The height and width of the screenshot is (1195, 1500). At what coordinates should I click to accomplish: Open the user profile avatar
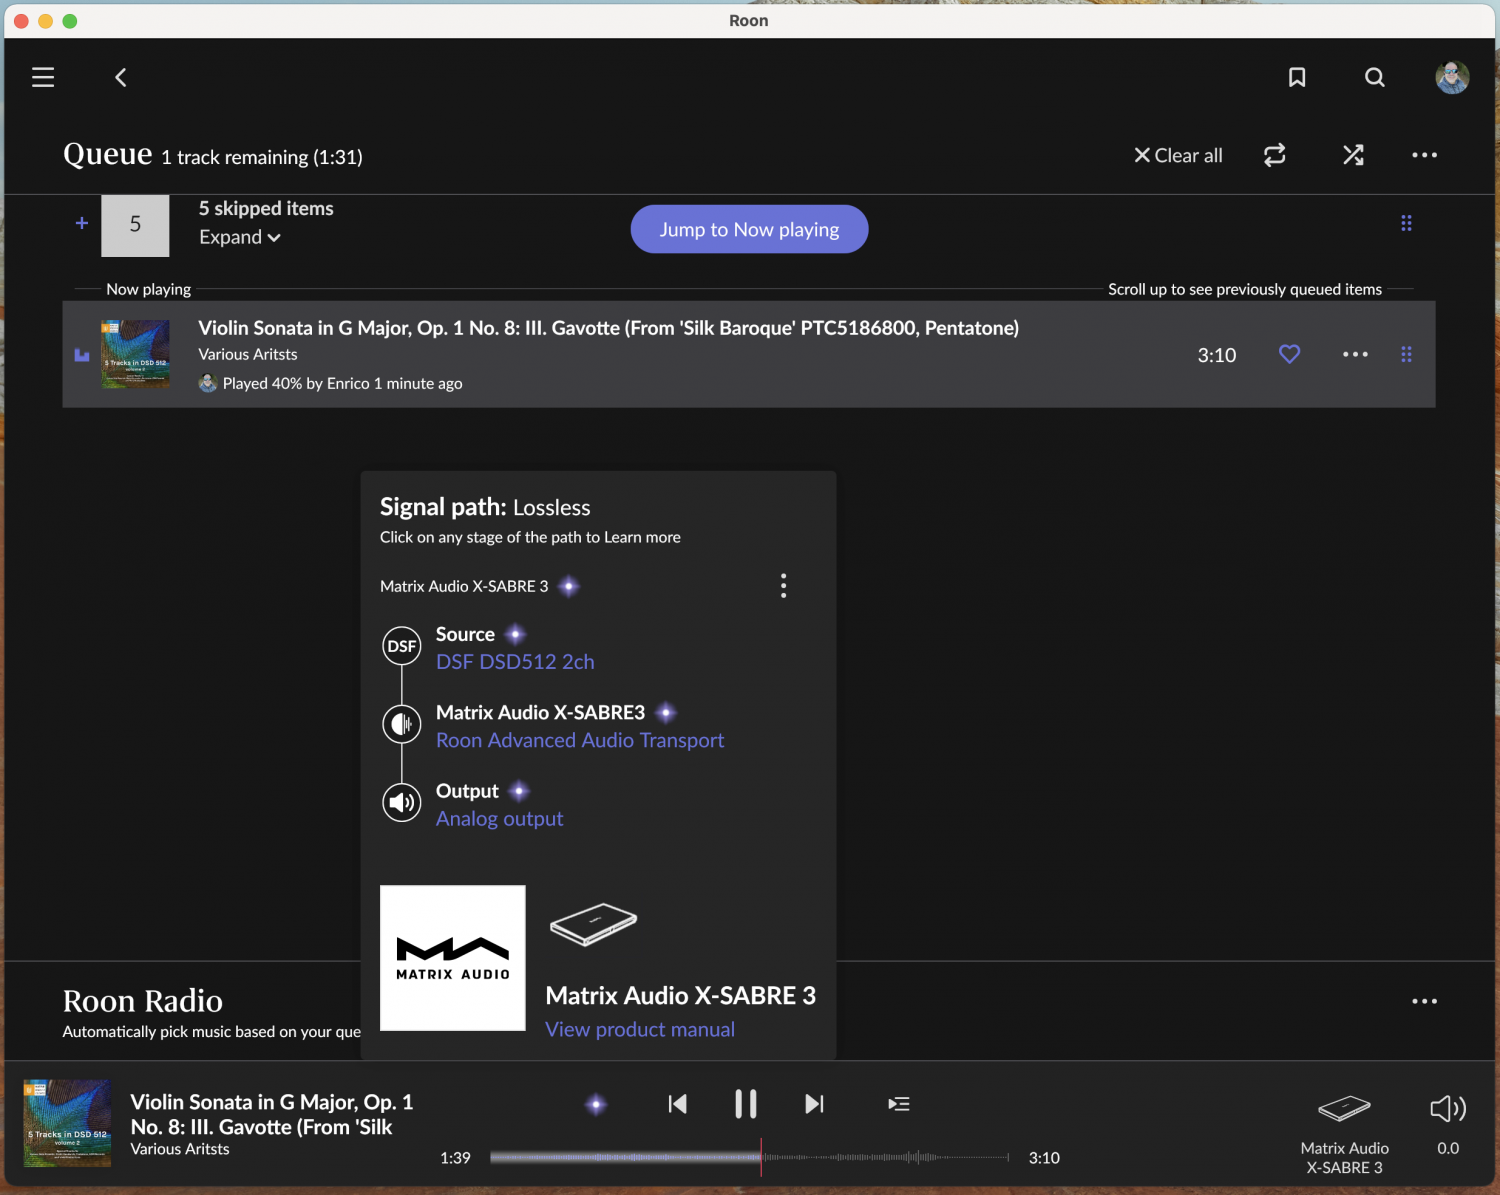click(x=1452, y=77)
